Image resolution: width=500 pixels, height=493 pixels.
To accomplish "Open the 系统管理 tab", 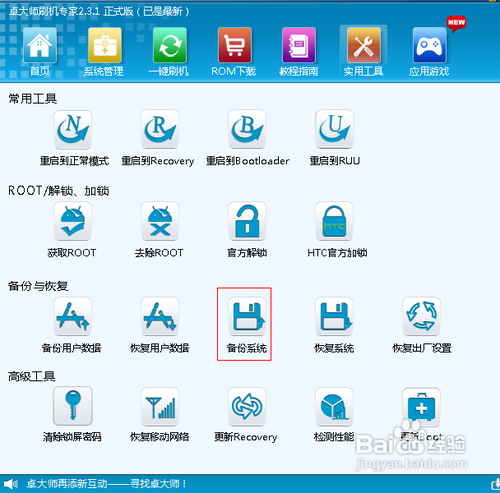I will pos(104,52).
